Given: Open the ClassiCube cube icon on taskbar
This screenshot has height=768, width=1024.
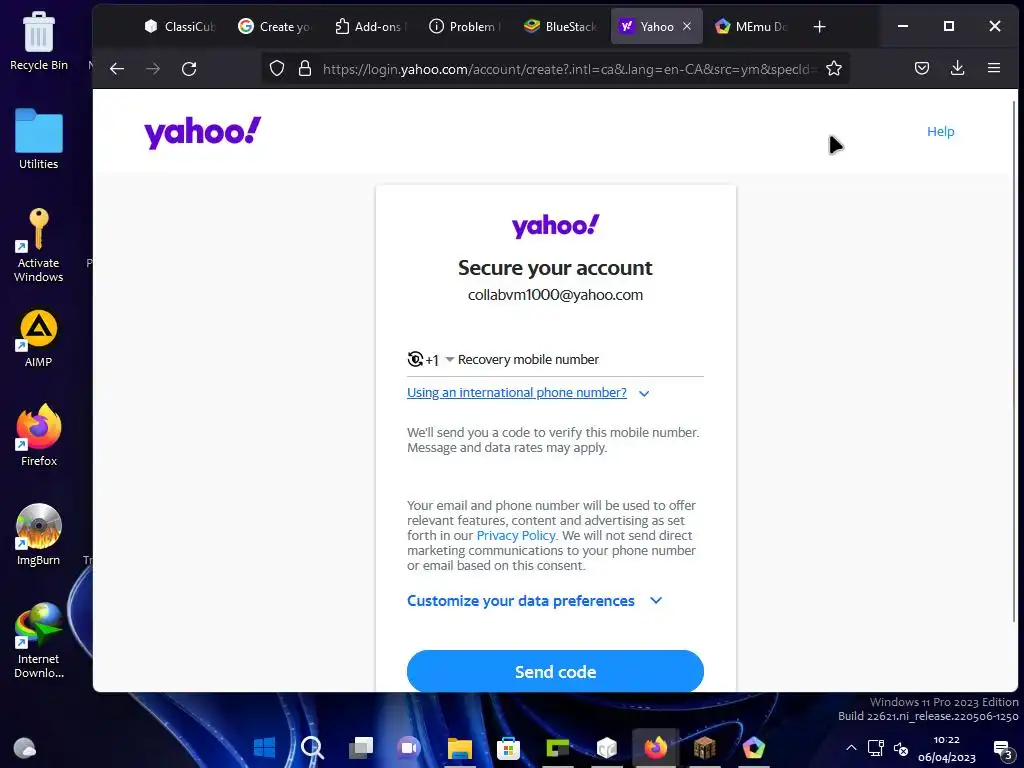Looking at the screenshot, I should (607, 748).
